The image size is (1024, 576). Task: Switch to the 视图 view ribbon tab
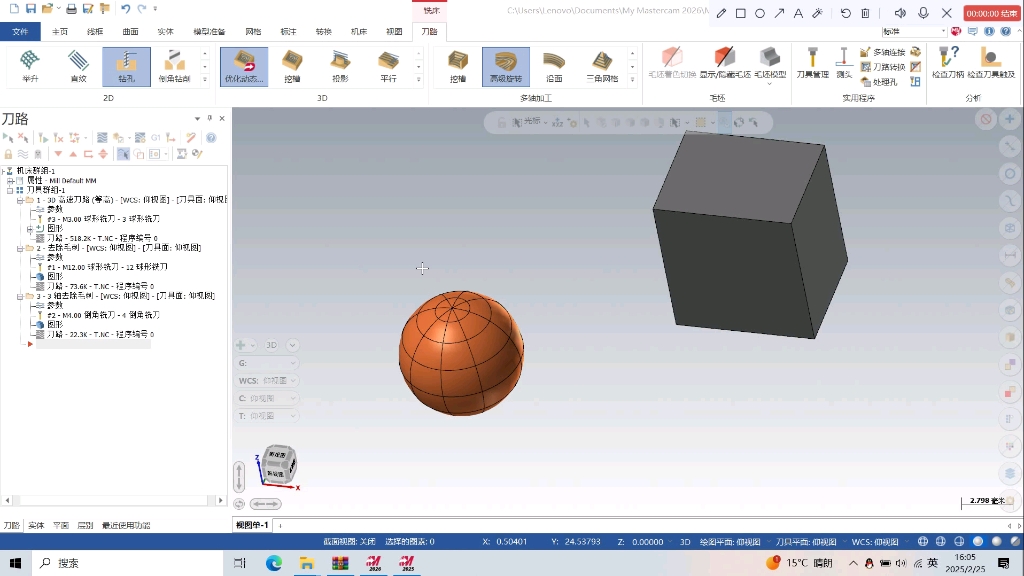click(394, 31)
